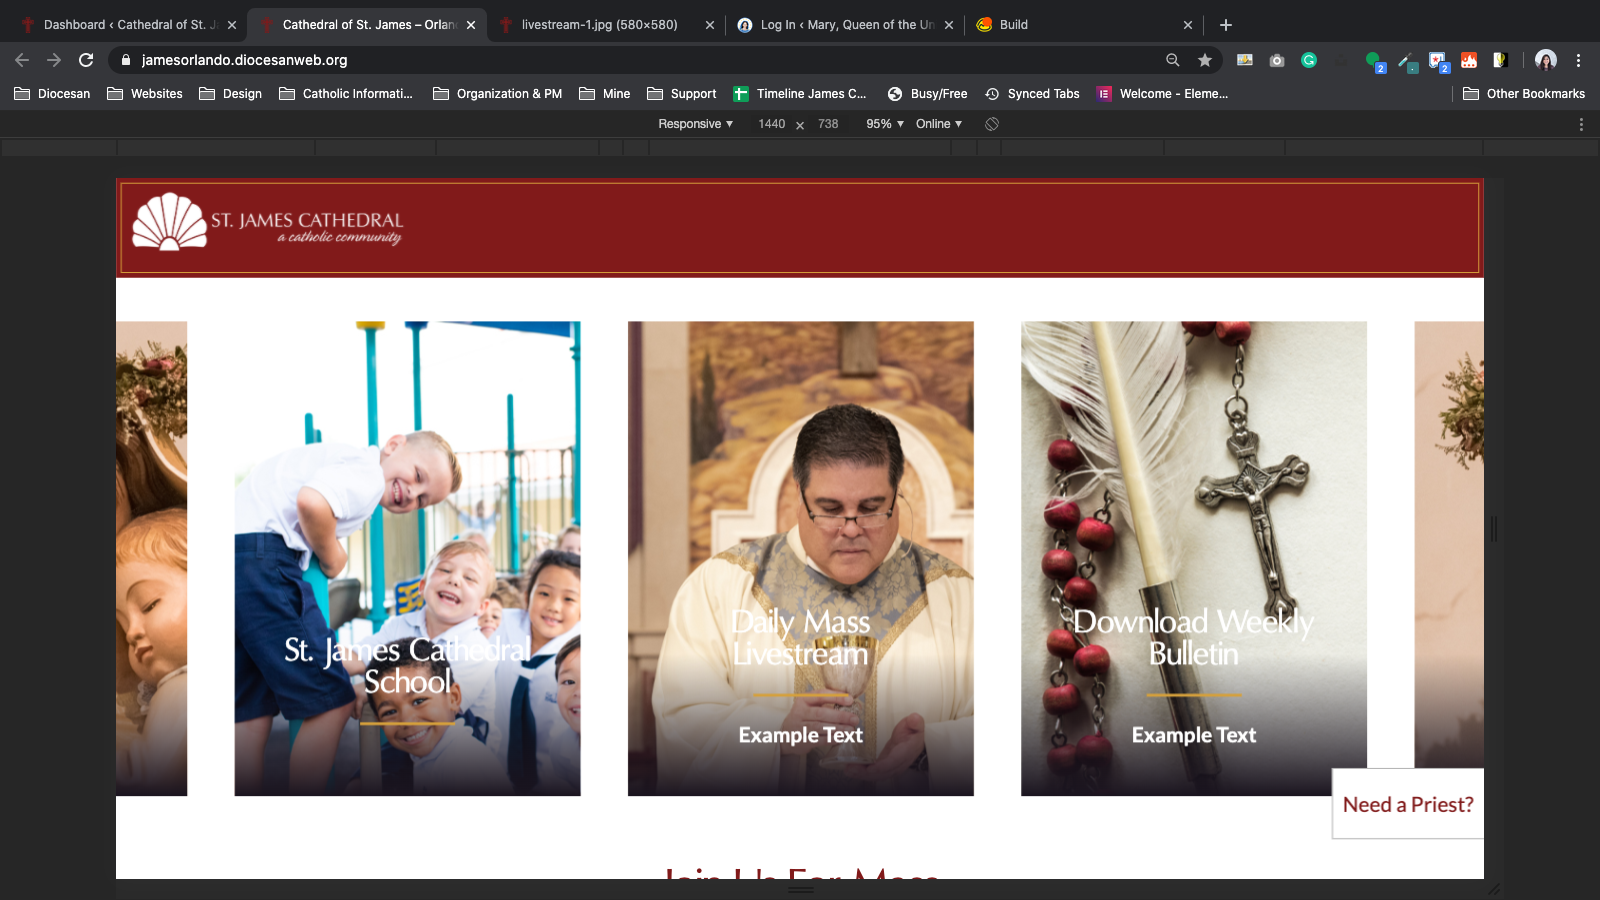The width and height of the screenshot is (1600, 900).
Task: Bookmark this page with the star icon
Action: (1205, 60)
